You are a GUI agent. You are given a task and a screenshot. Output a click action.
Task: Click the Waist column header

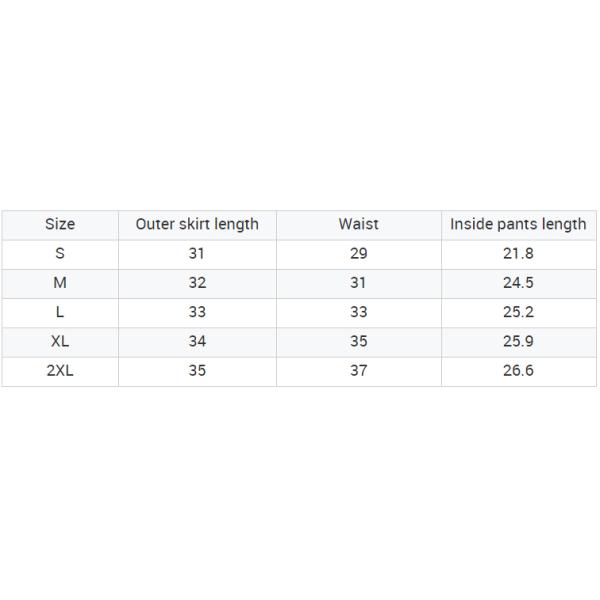point(358,224)
